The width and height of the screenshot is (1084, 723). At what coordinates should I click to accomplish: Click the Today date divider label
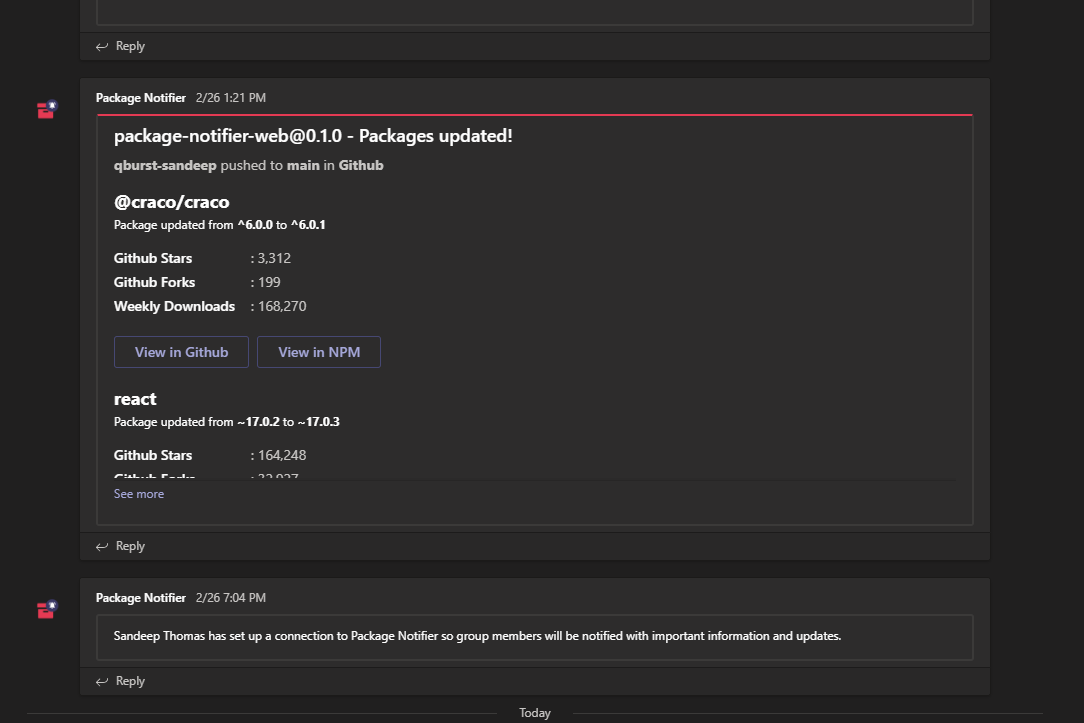535,713
